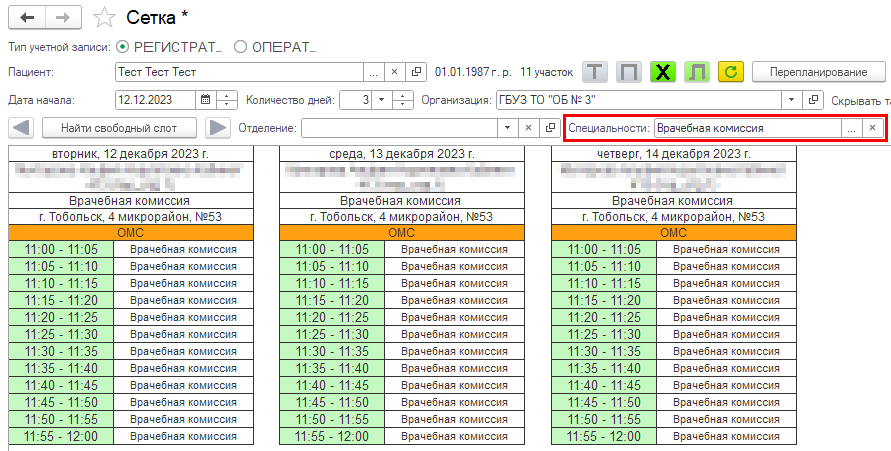The height and width of the screenshot is (451, 891).
Task: Click the gray П toolbar icon
Action: tap(628, 72)
